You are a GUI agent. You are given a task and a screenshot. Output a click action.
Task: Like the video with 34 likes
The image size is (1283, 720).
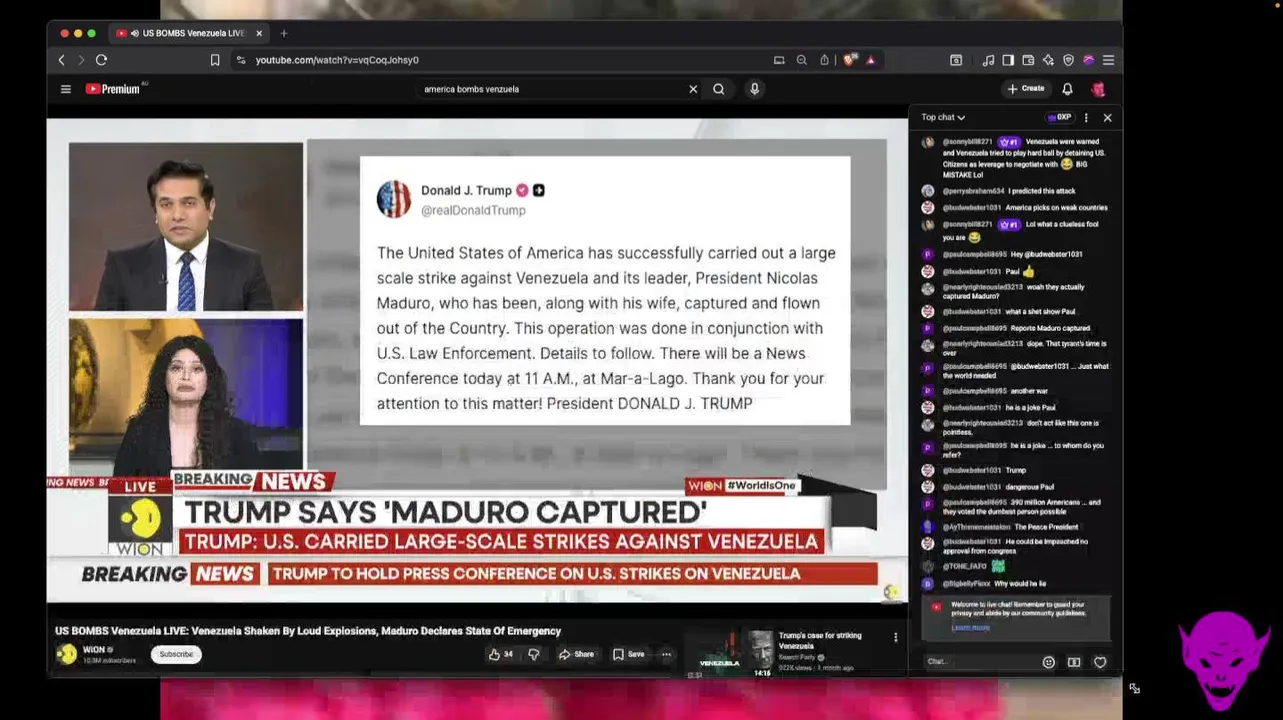point(501,654)
